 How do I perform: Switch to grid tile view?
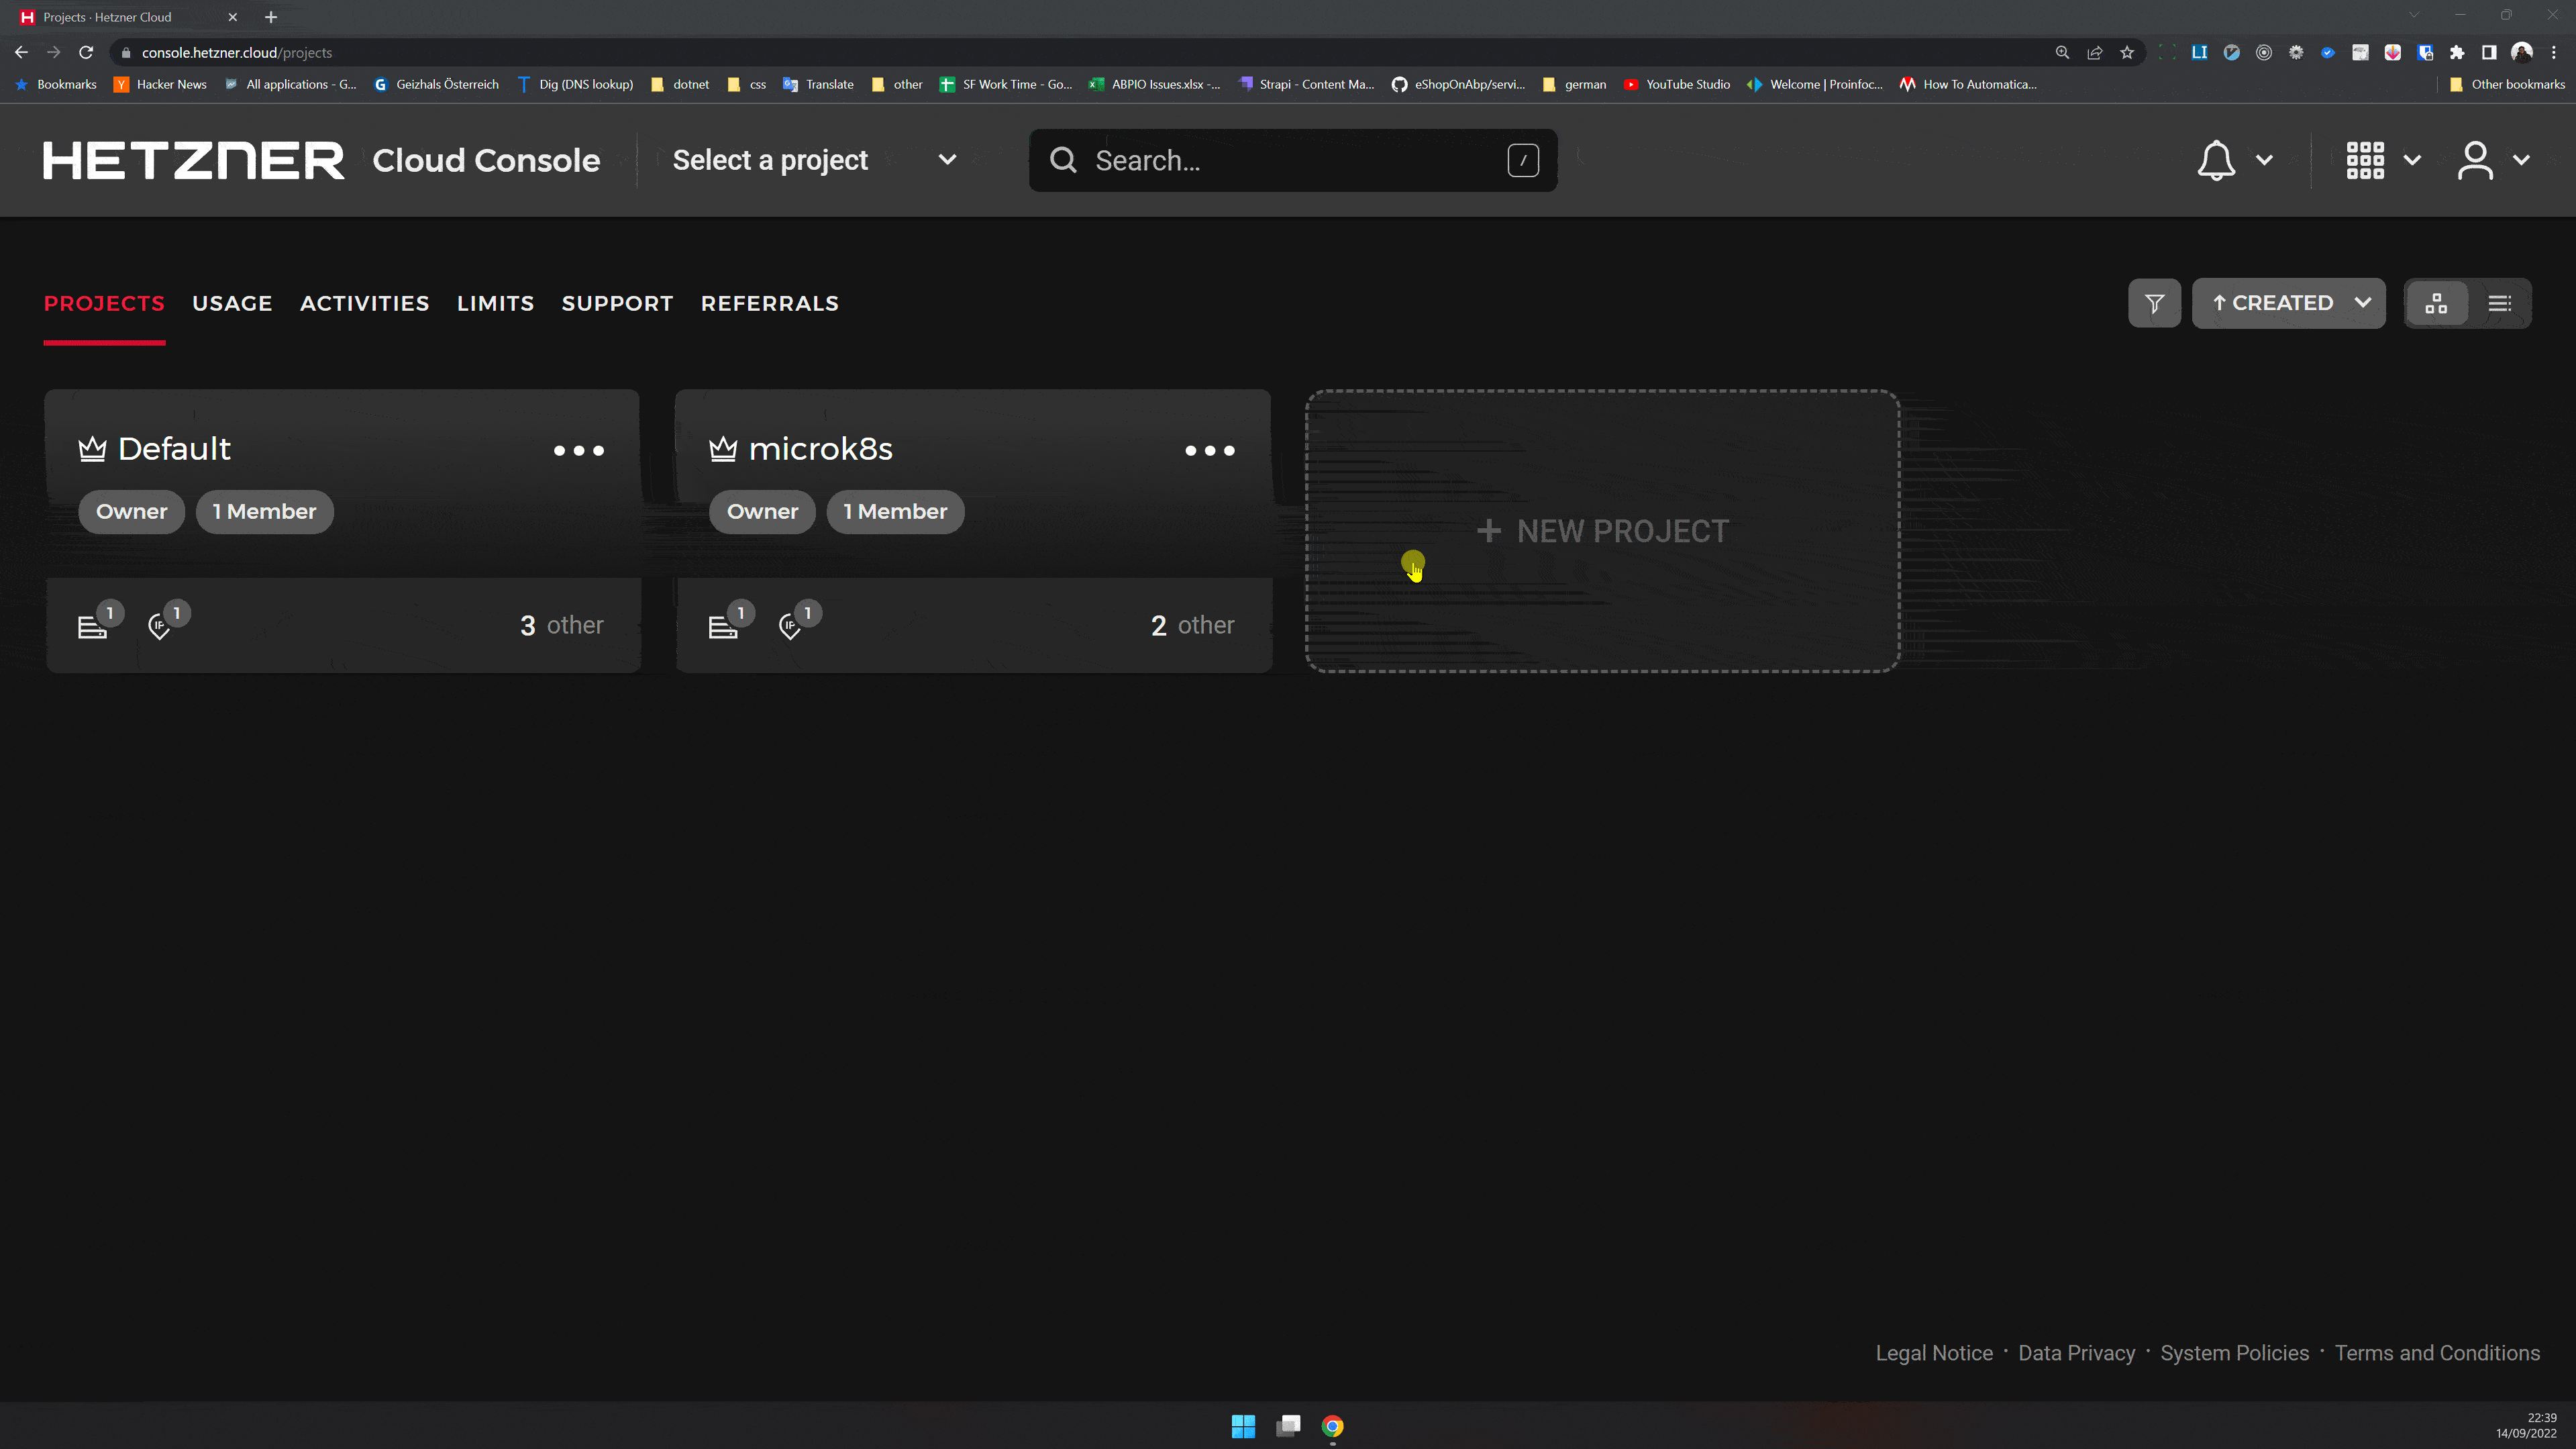tap(2436, 303)
